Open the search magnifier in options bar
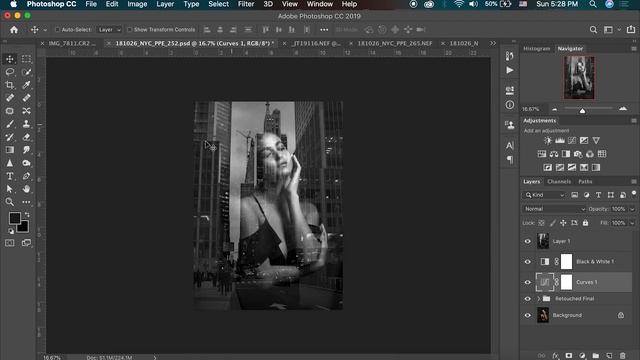 pos(593,30)
